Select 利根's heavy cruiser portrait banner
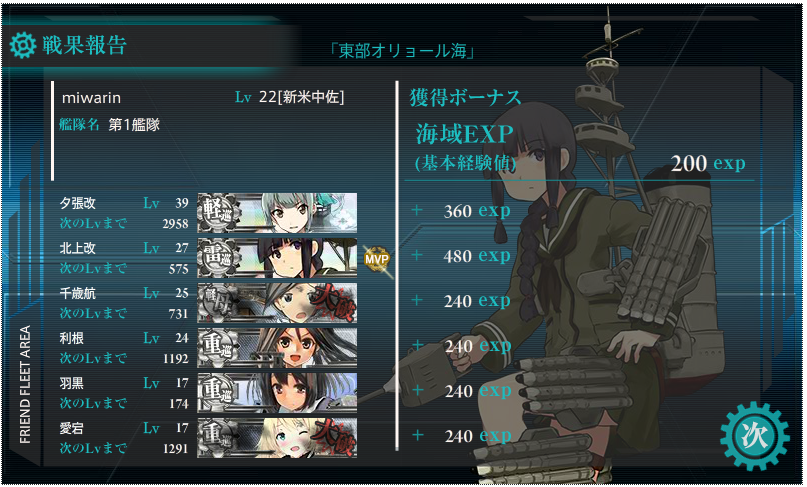 click(277, 347)
